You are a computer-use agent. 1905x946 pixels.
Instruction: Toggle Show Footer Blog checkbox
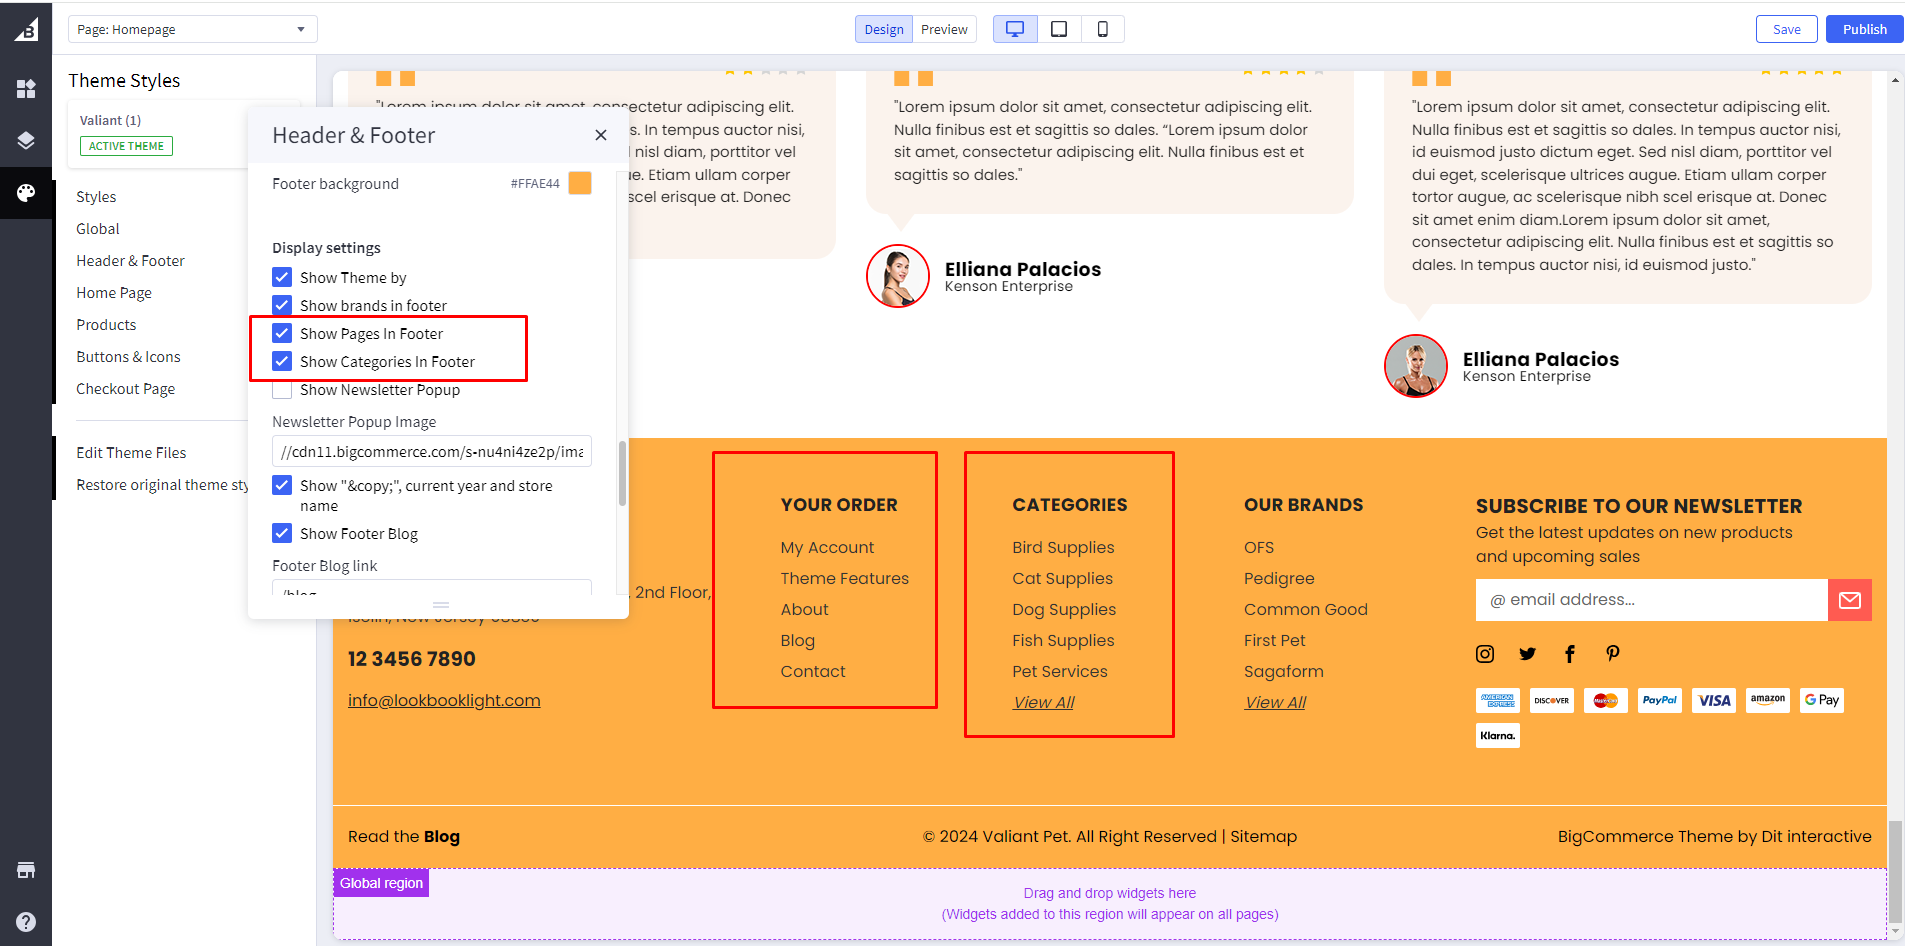pos(282,533)
